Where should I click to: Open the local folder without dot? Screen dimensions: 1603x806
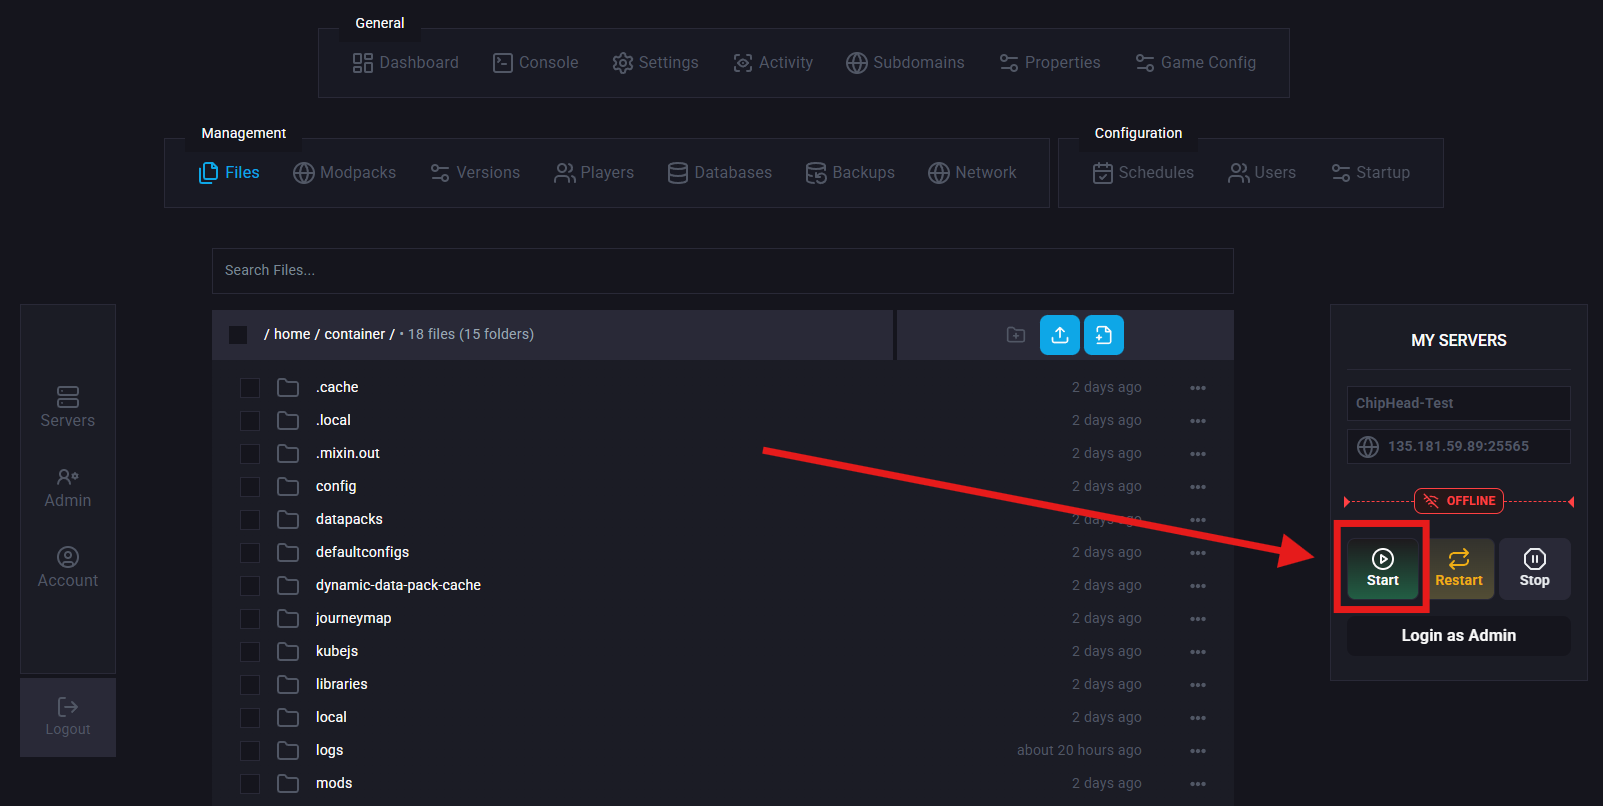(x=331, y=717)
